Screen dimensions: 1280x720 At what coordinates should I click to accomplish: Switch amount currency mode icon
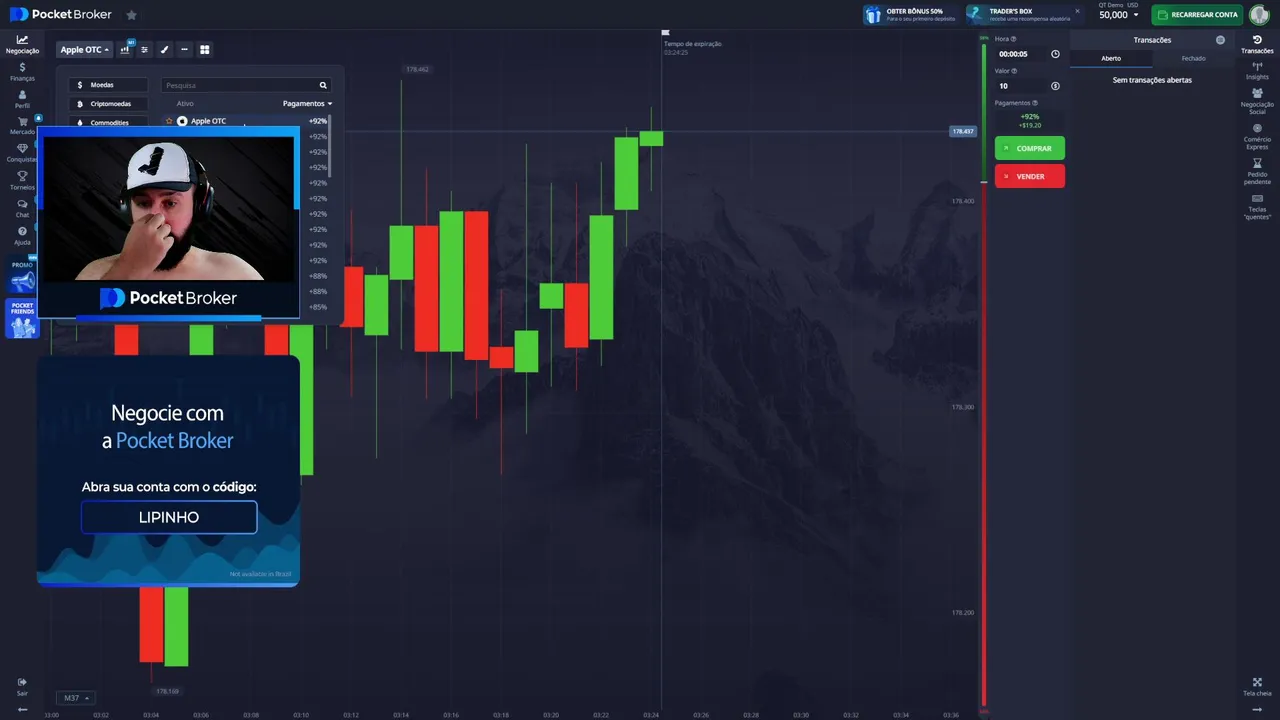point(1055,86)
